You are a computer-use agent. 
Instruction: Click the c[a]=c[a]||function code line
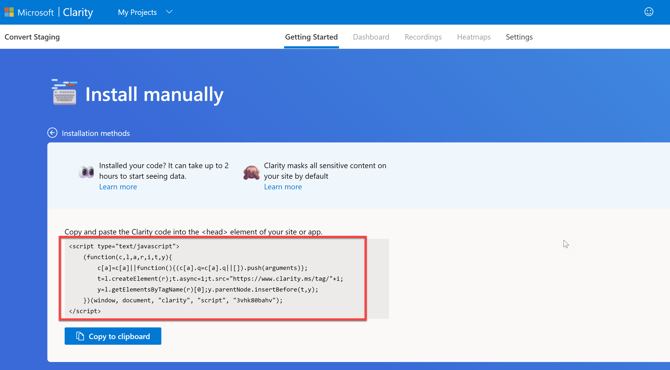(202, 268)
